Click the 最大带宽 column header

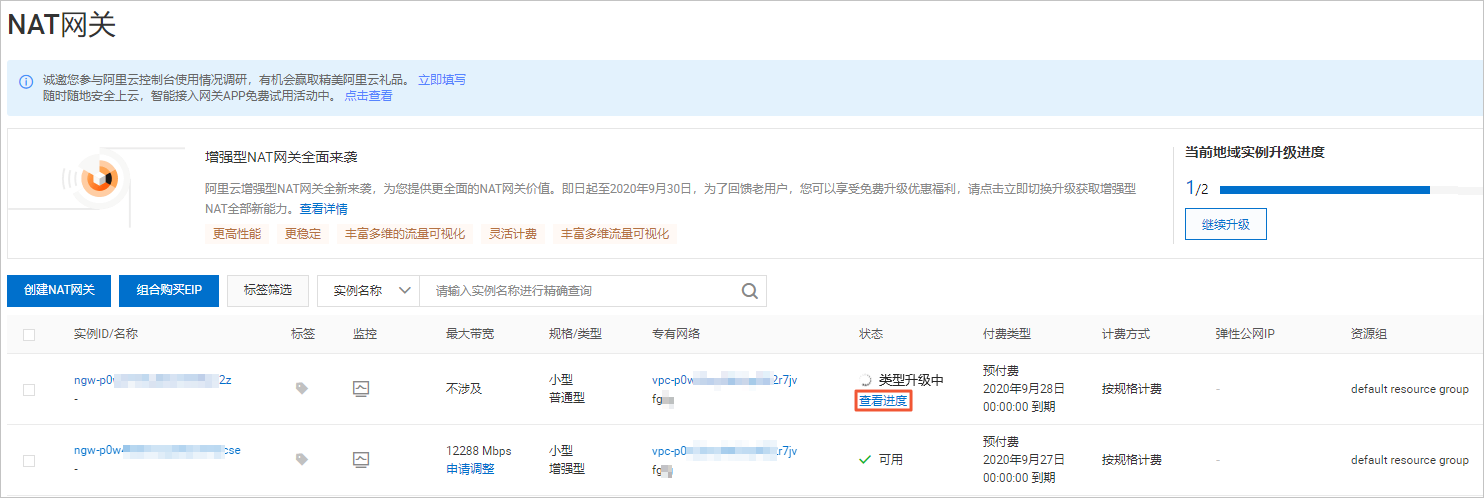click(470, 334)
